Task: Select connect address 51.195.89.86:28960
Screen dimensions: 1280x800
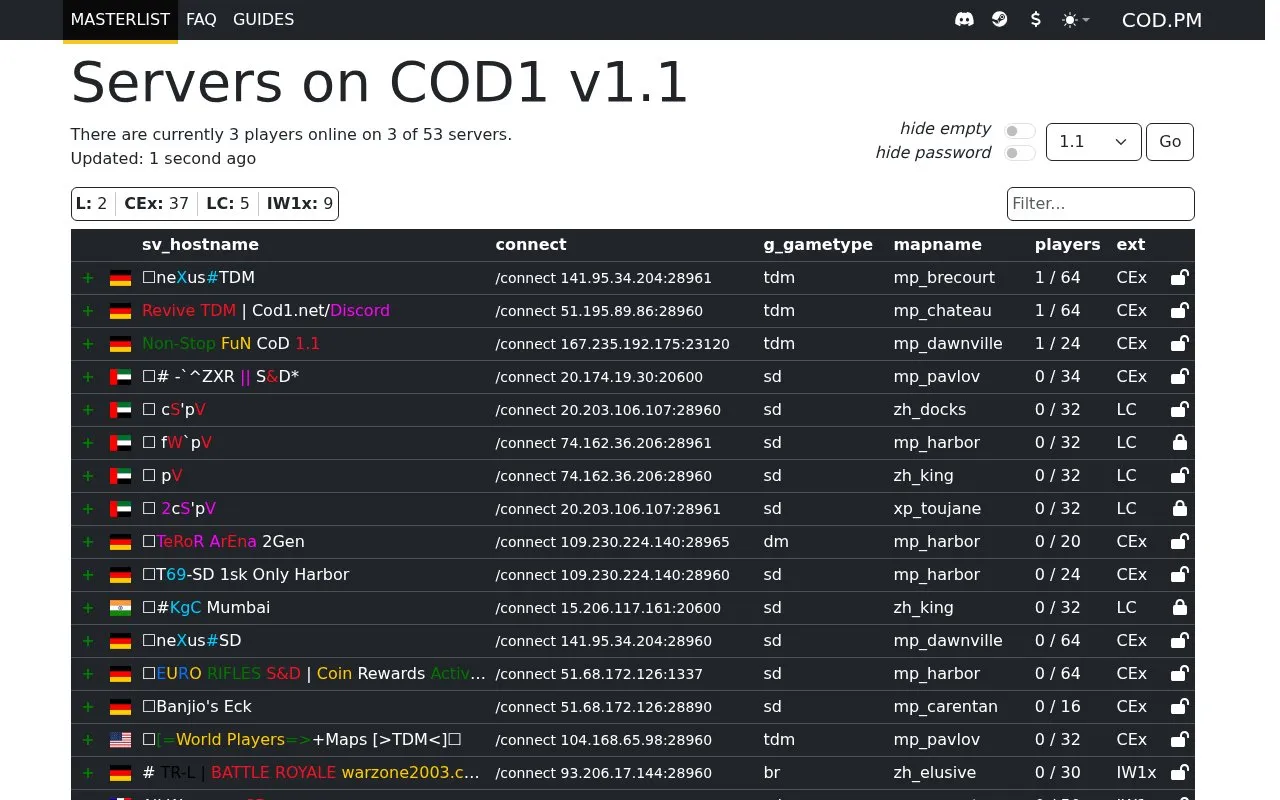Action: 599,311
